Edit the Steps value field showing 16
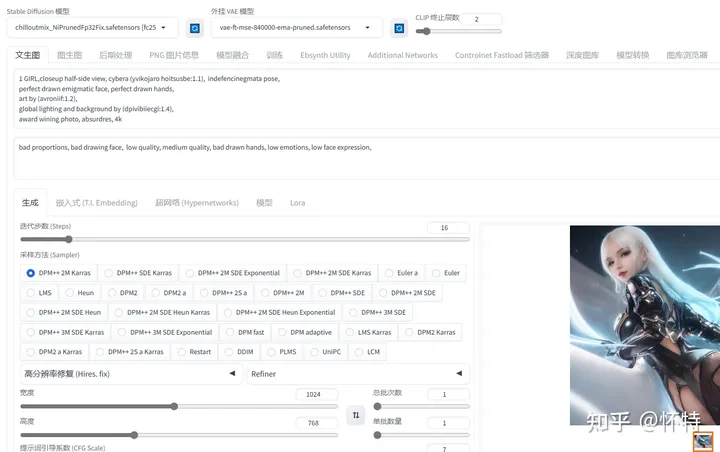This screenshot has width=720, height=452. pyautogui.click(x=448, y=227)
